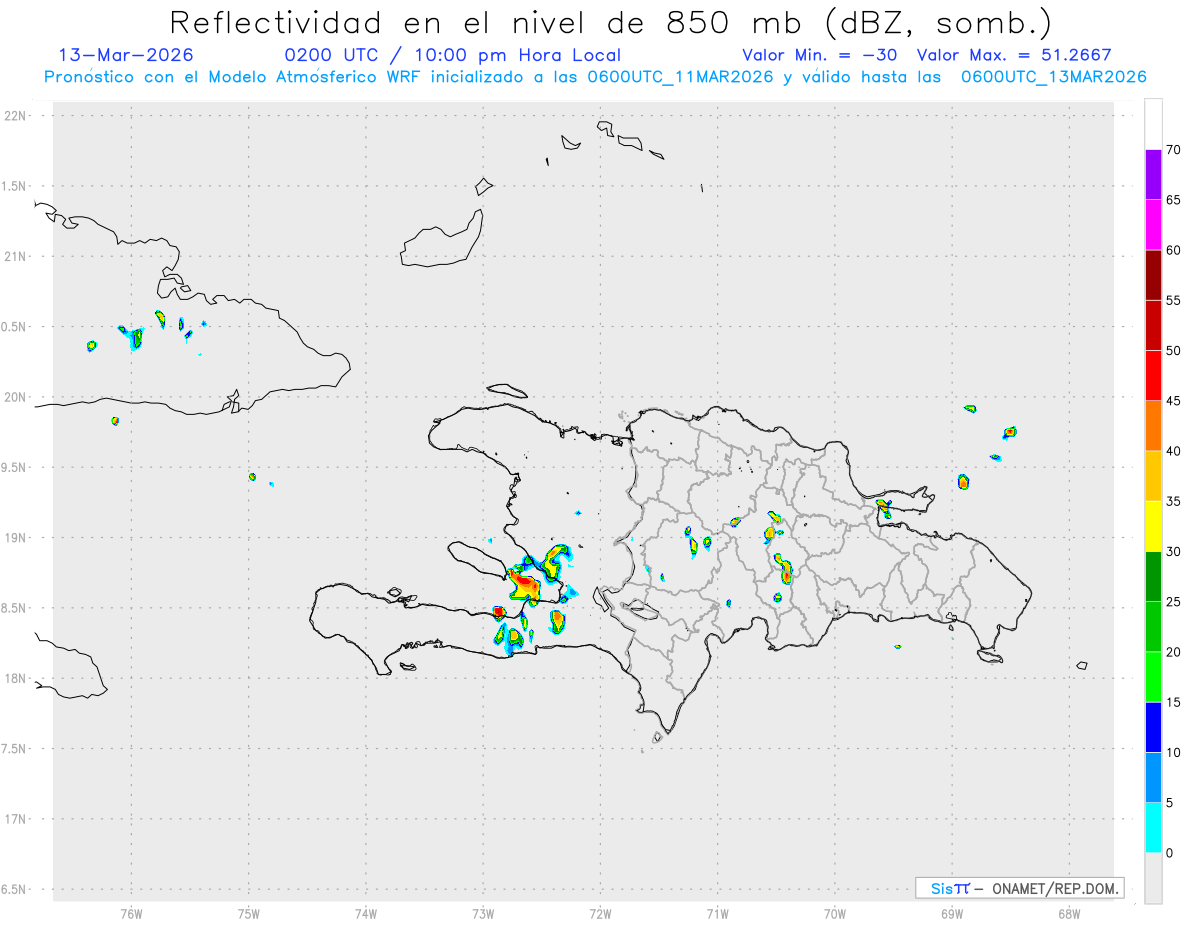This screenshot has height=927, width=1200.
Task: Click the longitude label '68W'
Action: pyautogui.click(x=1069, y=913)
